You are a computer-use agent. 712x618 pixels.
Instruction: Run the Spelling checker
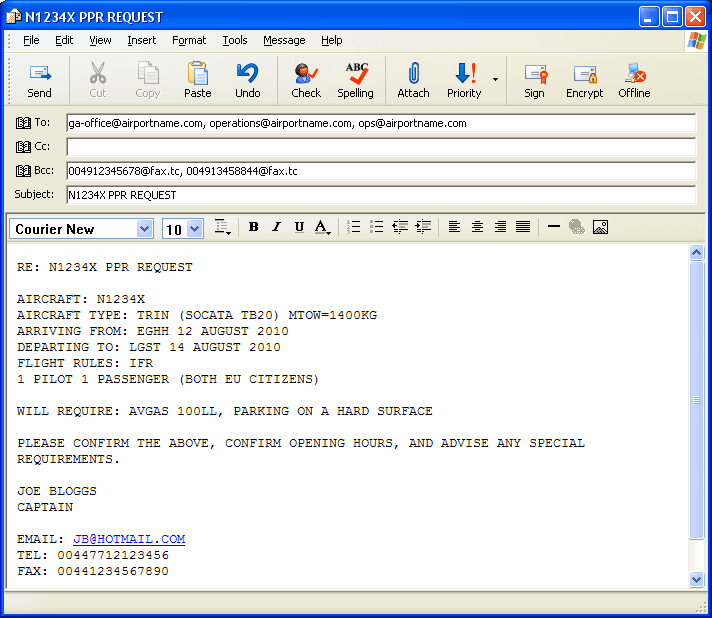(356, 81)
